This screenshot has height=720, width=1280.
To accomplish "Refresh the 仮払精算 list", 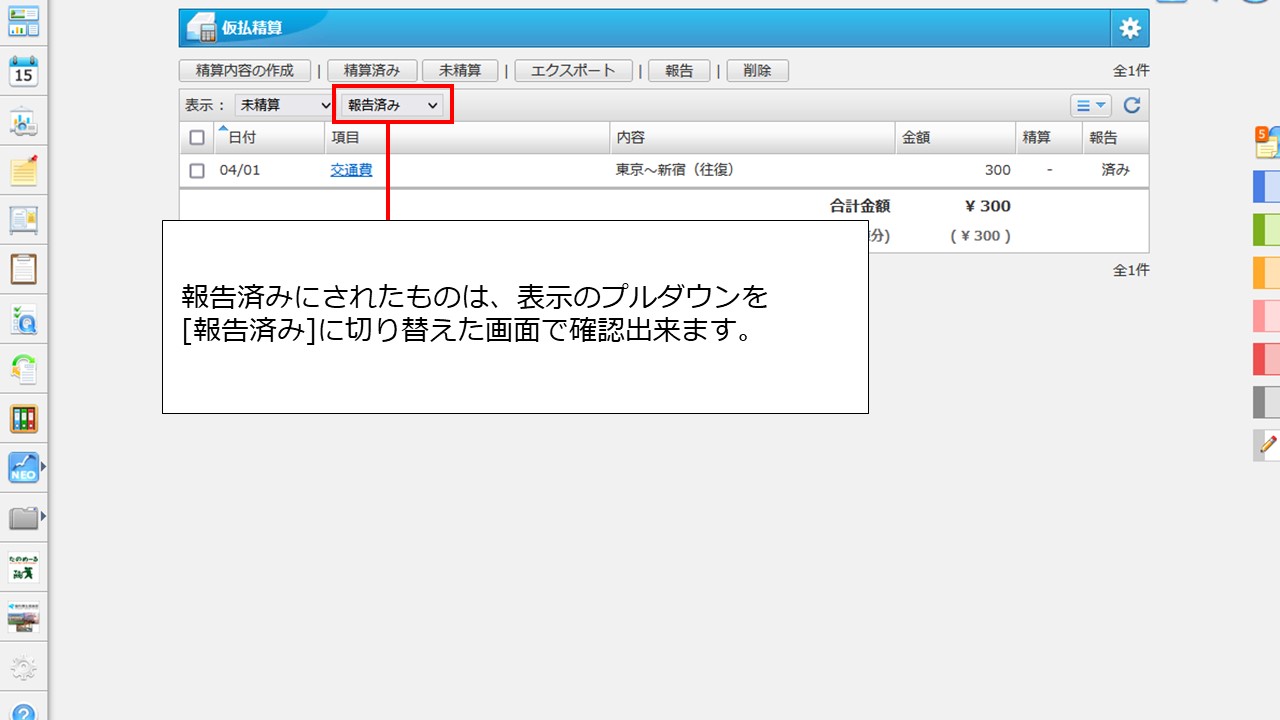I will tap(1132, 105).
